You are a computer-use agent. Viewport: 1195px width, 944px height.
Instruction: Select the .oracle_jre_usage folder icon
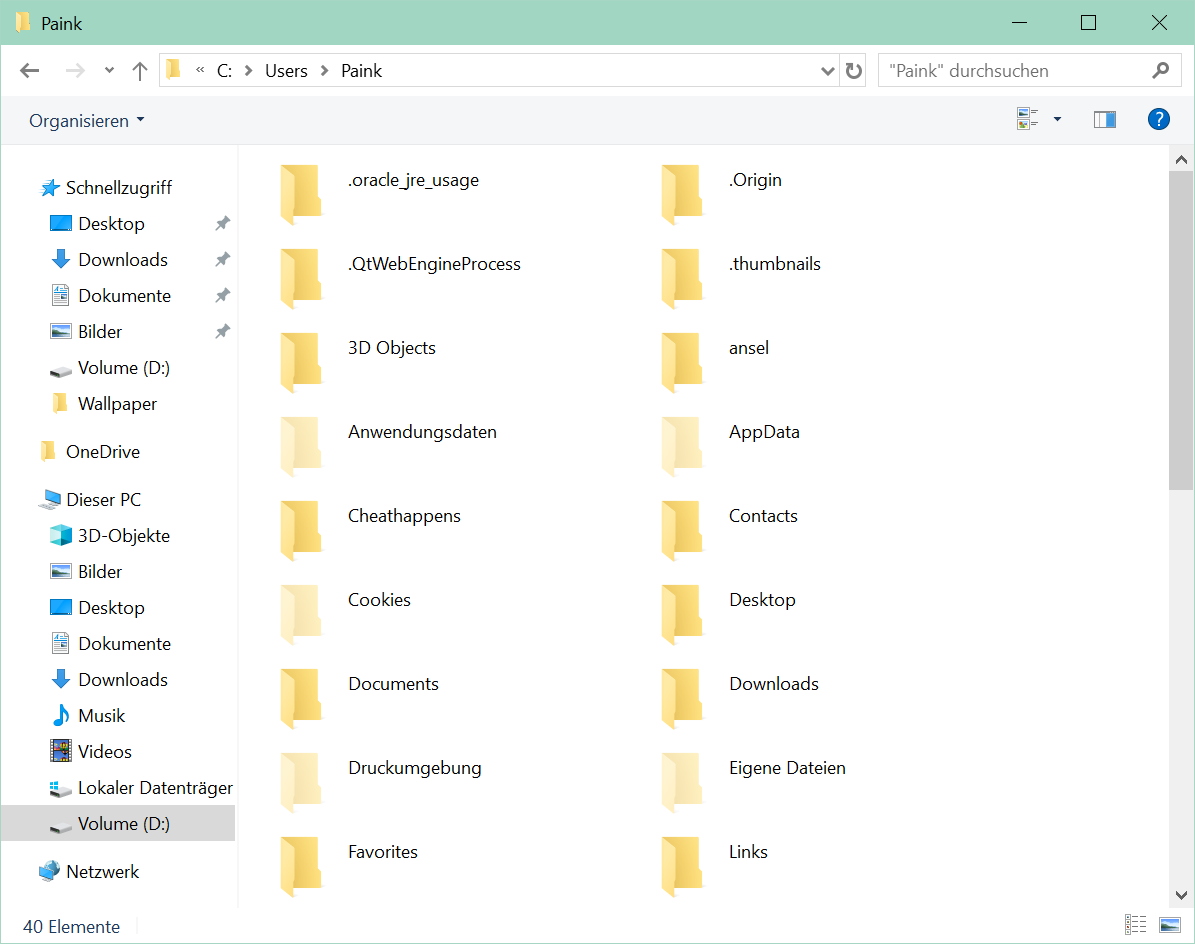coord(301,194)
